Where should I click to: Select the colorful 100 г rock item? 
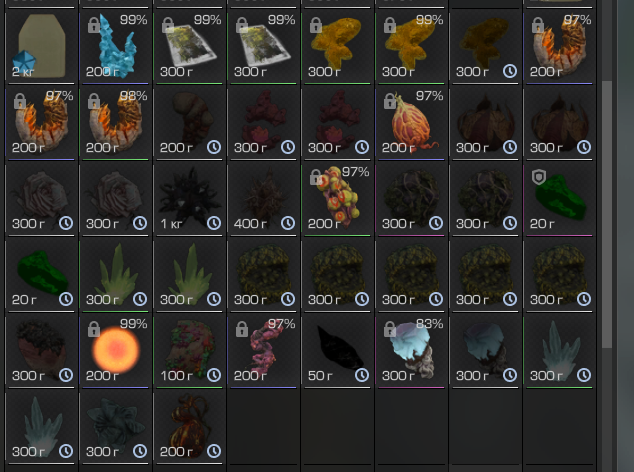coord(189,350)
